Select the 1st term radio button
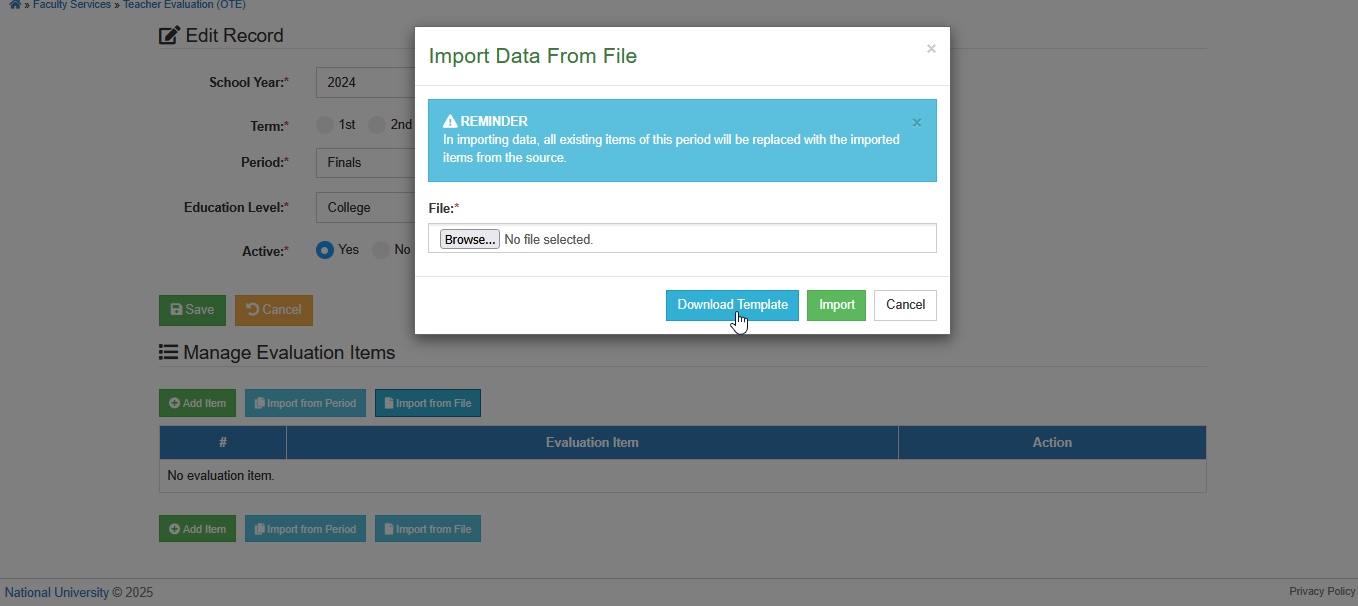The image size is (1358, 606). (x=325, y=125)
